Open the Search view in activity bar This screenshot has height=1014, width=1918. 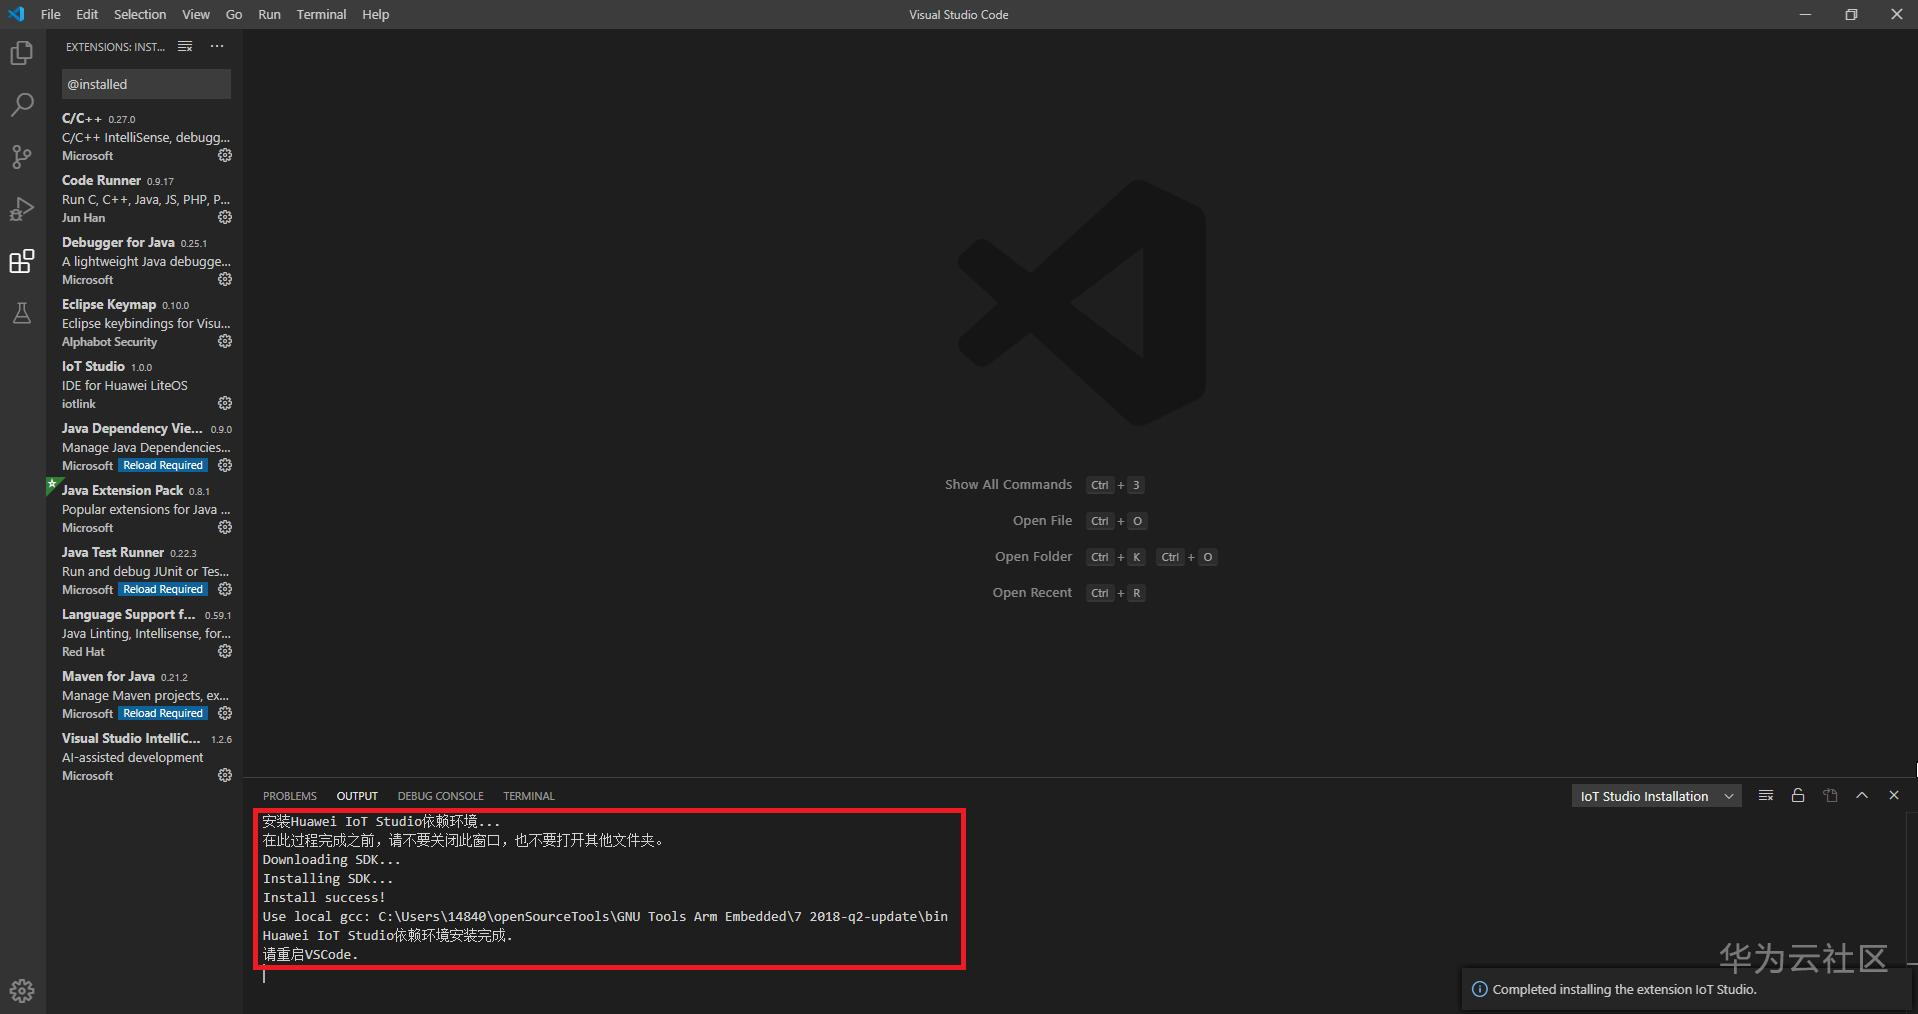tap(22, 105)
